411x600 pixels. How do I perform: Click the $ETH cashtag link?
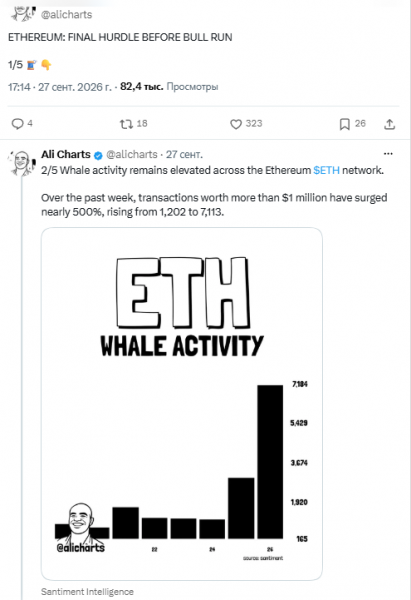[x=326, y=170]
